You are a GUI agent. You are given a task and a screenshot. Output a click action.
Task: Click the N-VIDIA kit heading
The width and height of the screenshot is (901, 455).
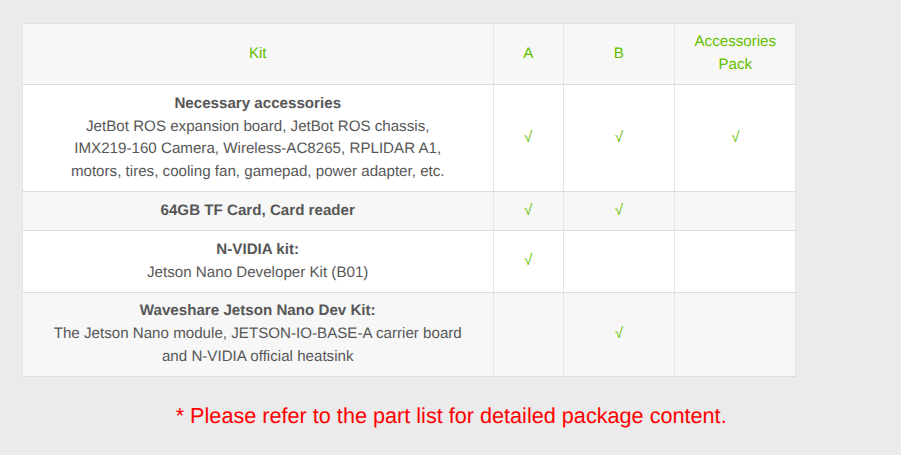click(257, 249)
